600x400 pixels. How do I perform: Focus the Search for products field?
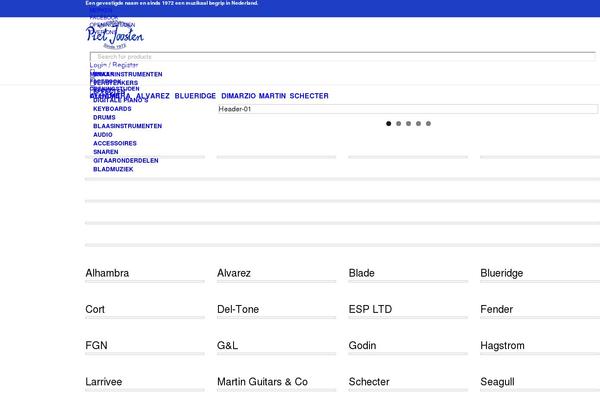pos(342,57)
